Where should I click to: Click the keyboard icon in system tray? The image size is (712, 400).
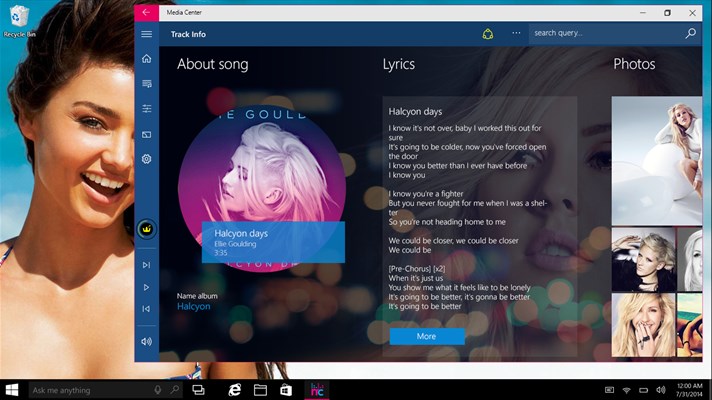[609, 390]
